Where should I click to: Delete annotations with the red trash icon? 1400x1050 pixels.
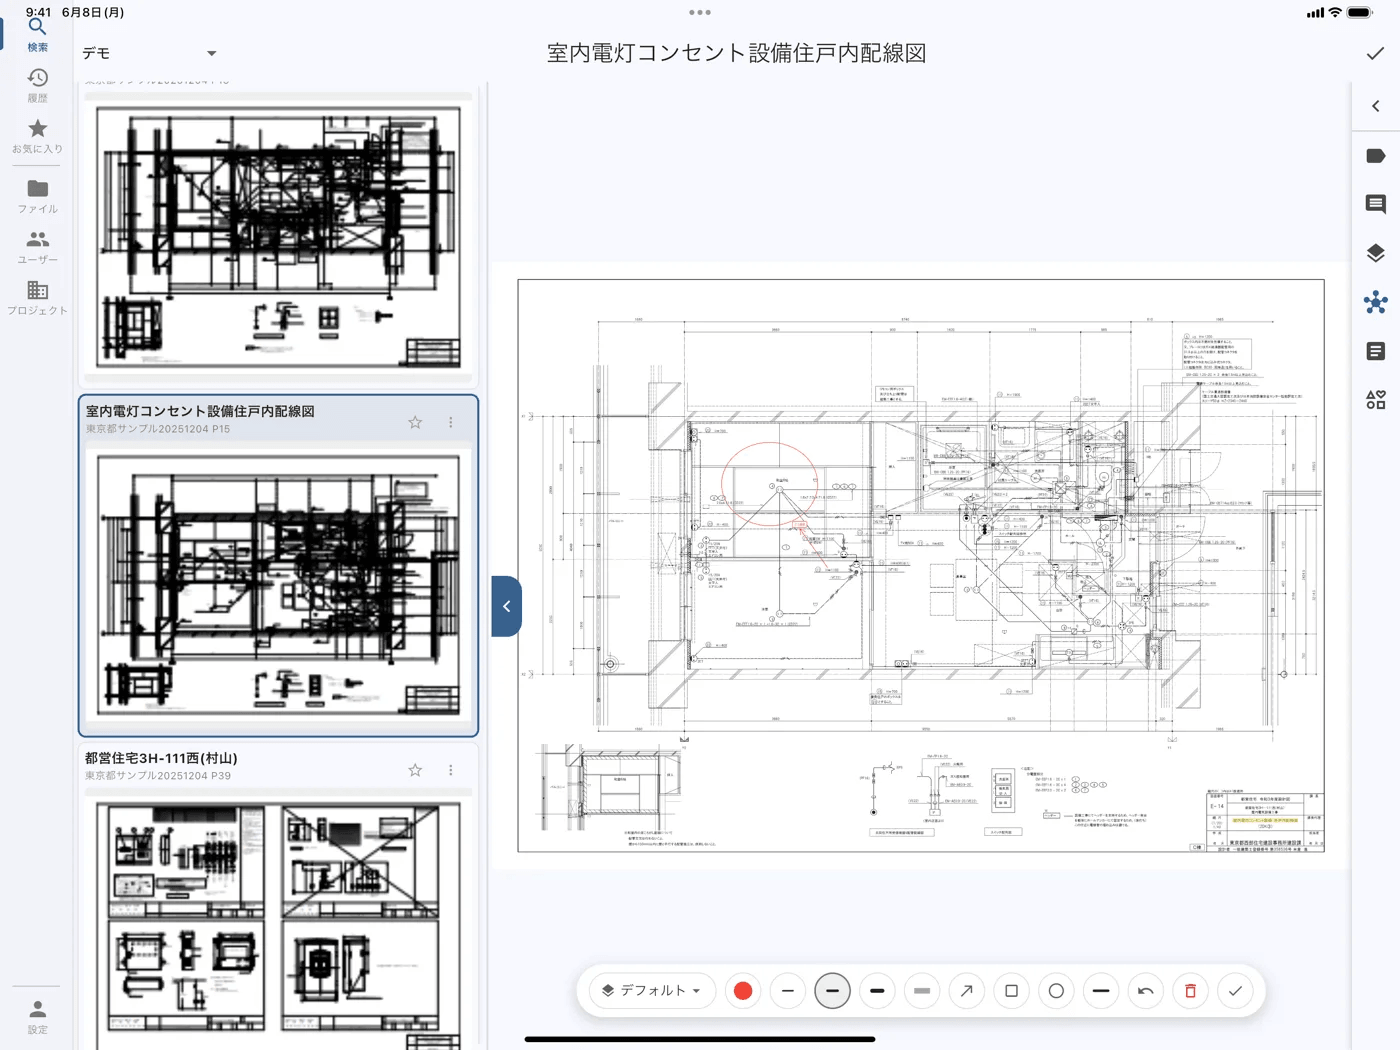click(1190, 991)
